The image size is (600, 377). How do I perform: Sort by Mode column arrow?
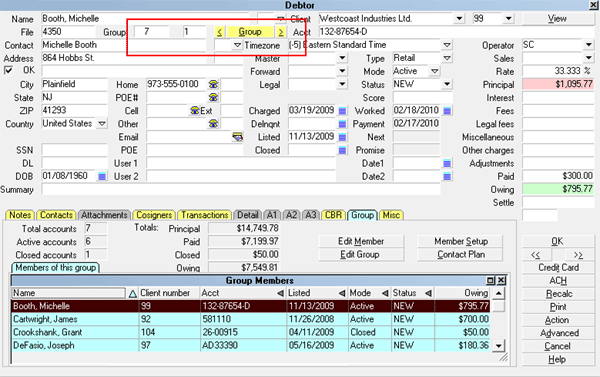point(385,294)
